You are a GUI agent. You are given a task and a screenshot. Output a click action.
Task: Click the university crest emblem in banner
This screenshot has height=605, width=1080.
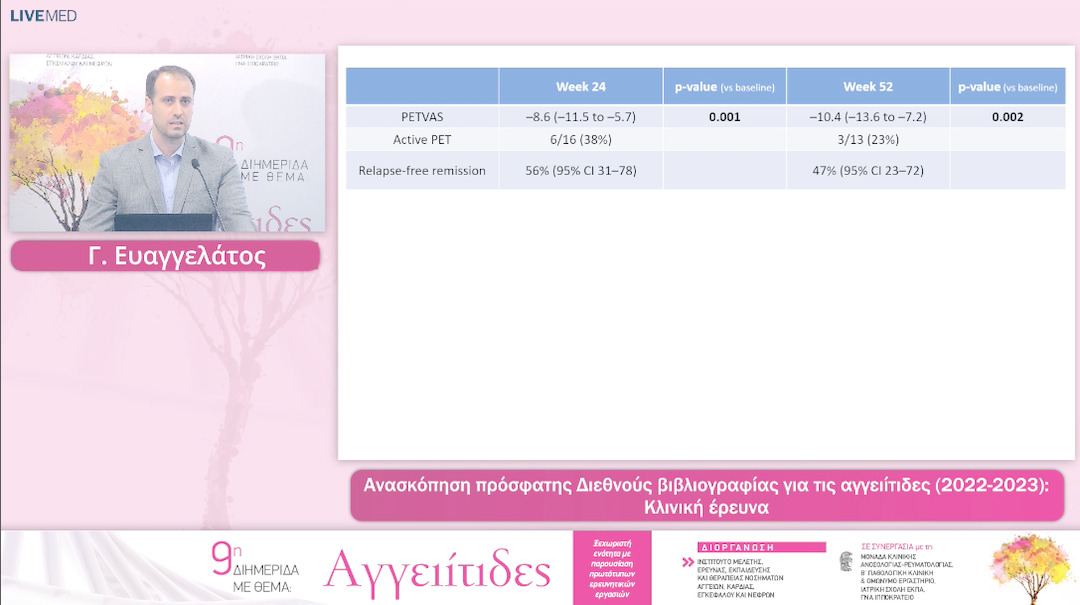pyautogui.click(x=846, y=562)
